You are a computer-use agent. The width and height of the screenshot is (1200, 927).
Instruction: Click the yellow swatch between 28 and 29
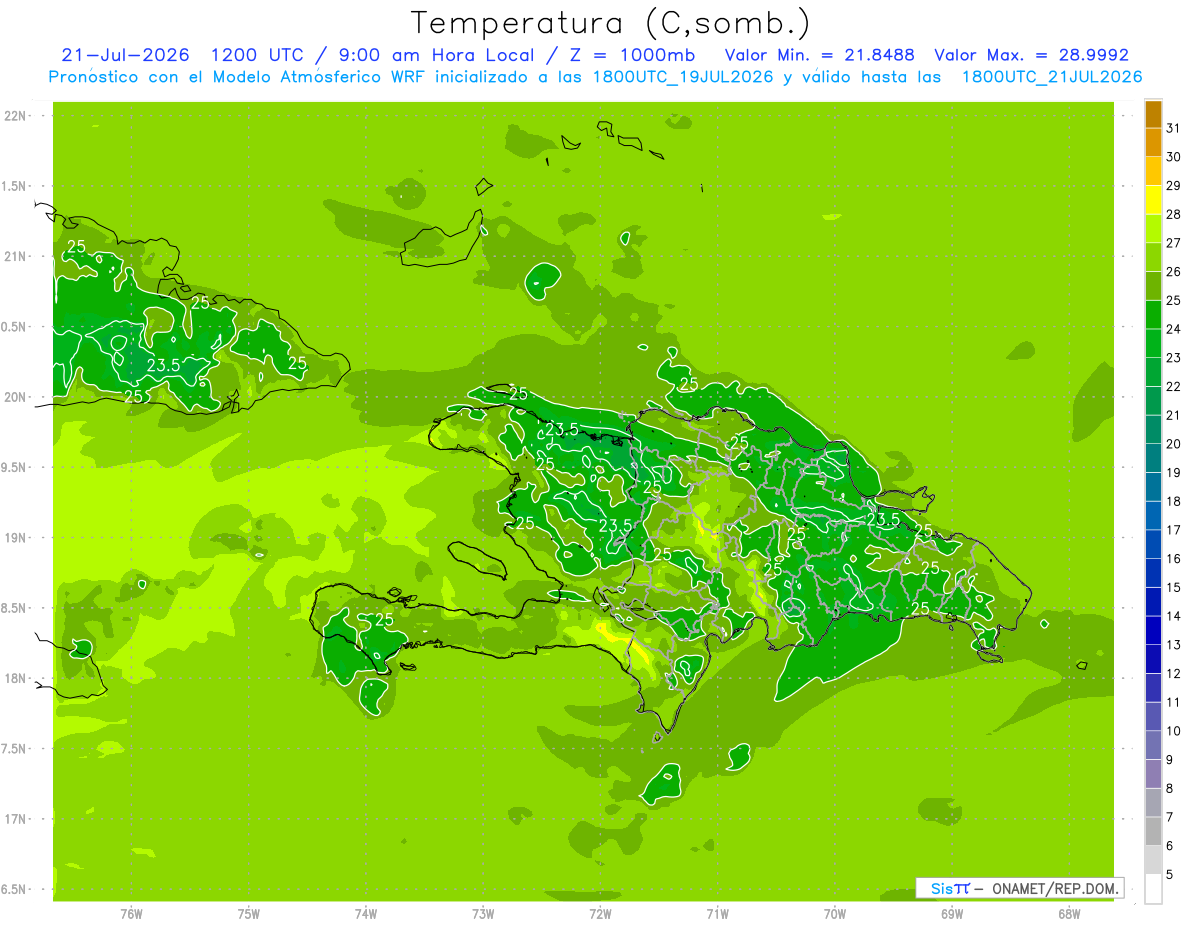(x=1153, y=200)
